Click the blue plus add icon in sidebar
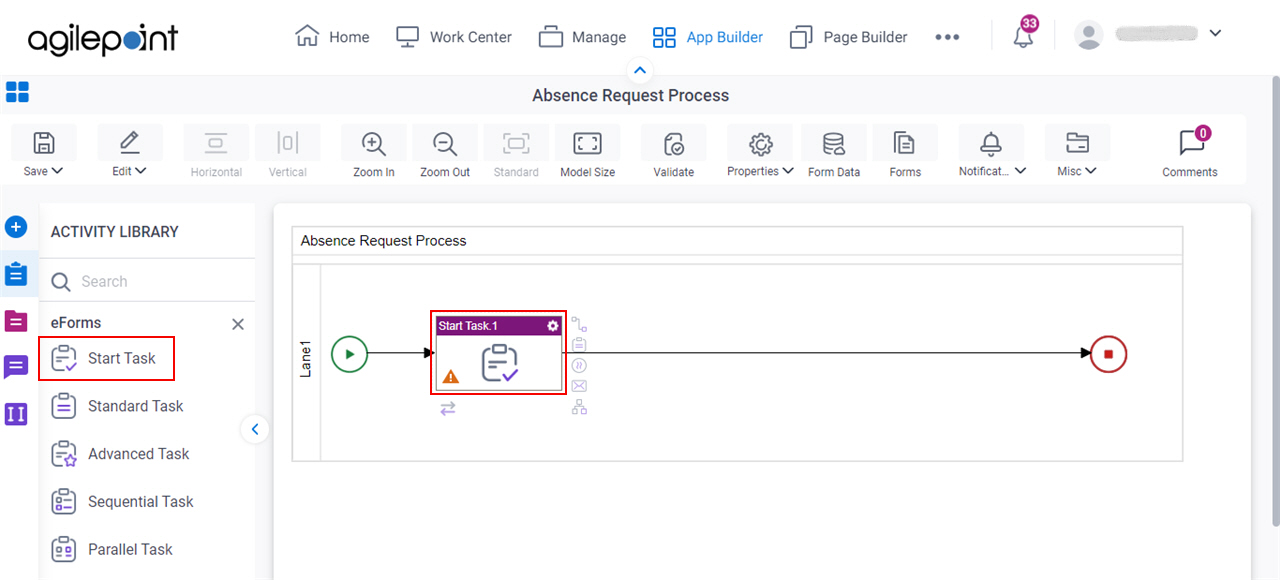Image resolution: width=1280 pixels, height=580 pixels. point(16,227)
